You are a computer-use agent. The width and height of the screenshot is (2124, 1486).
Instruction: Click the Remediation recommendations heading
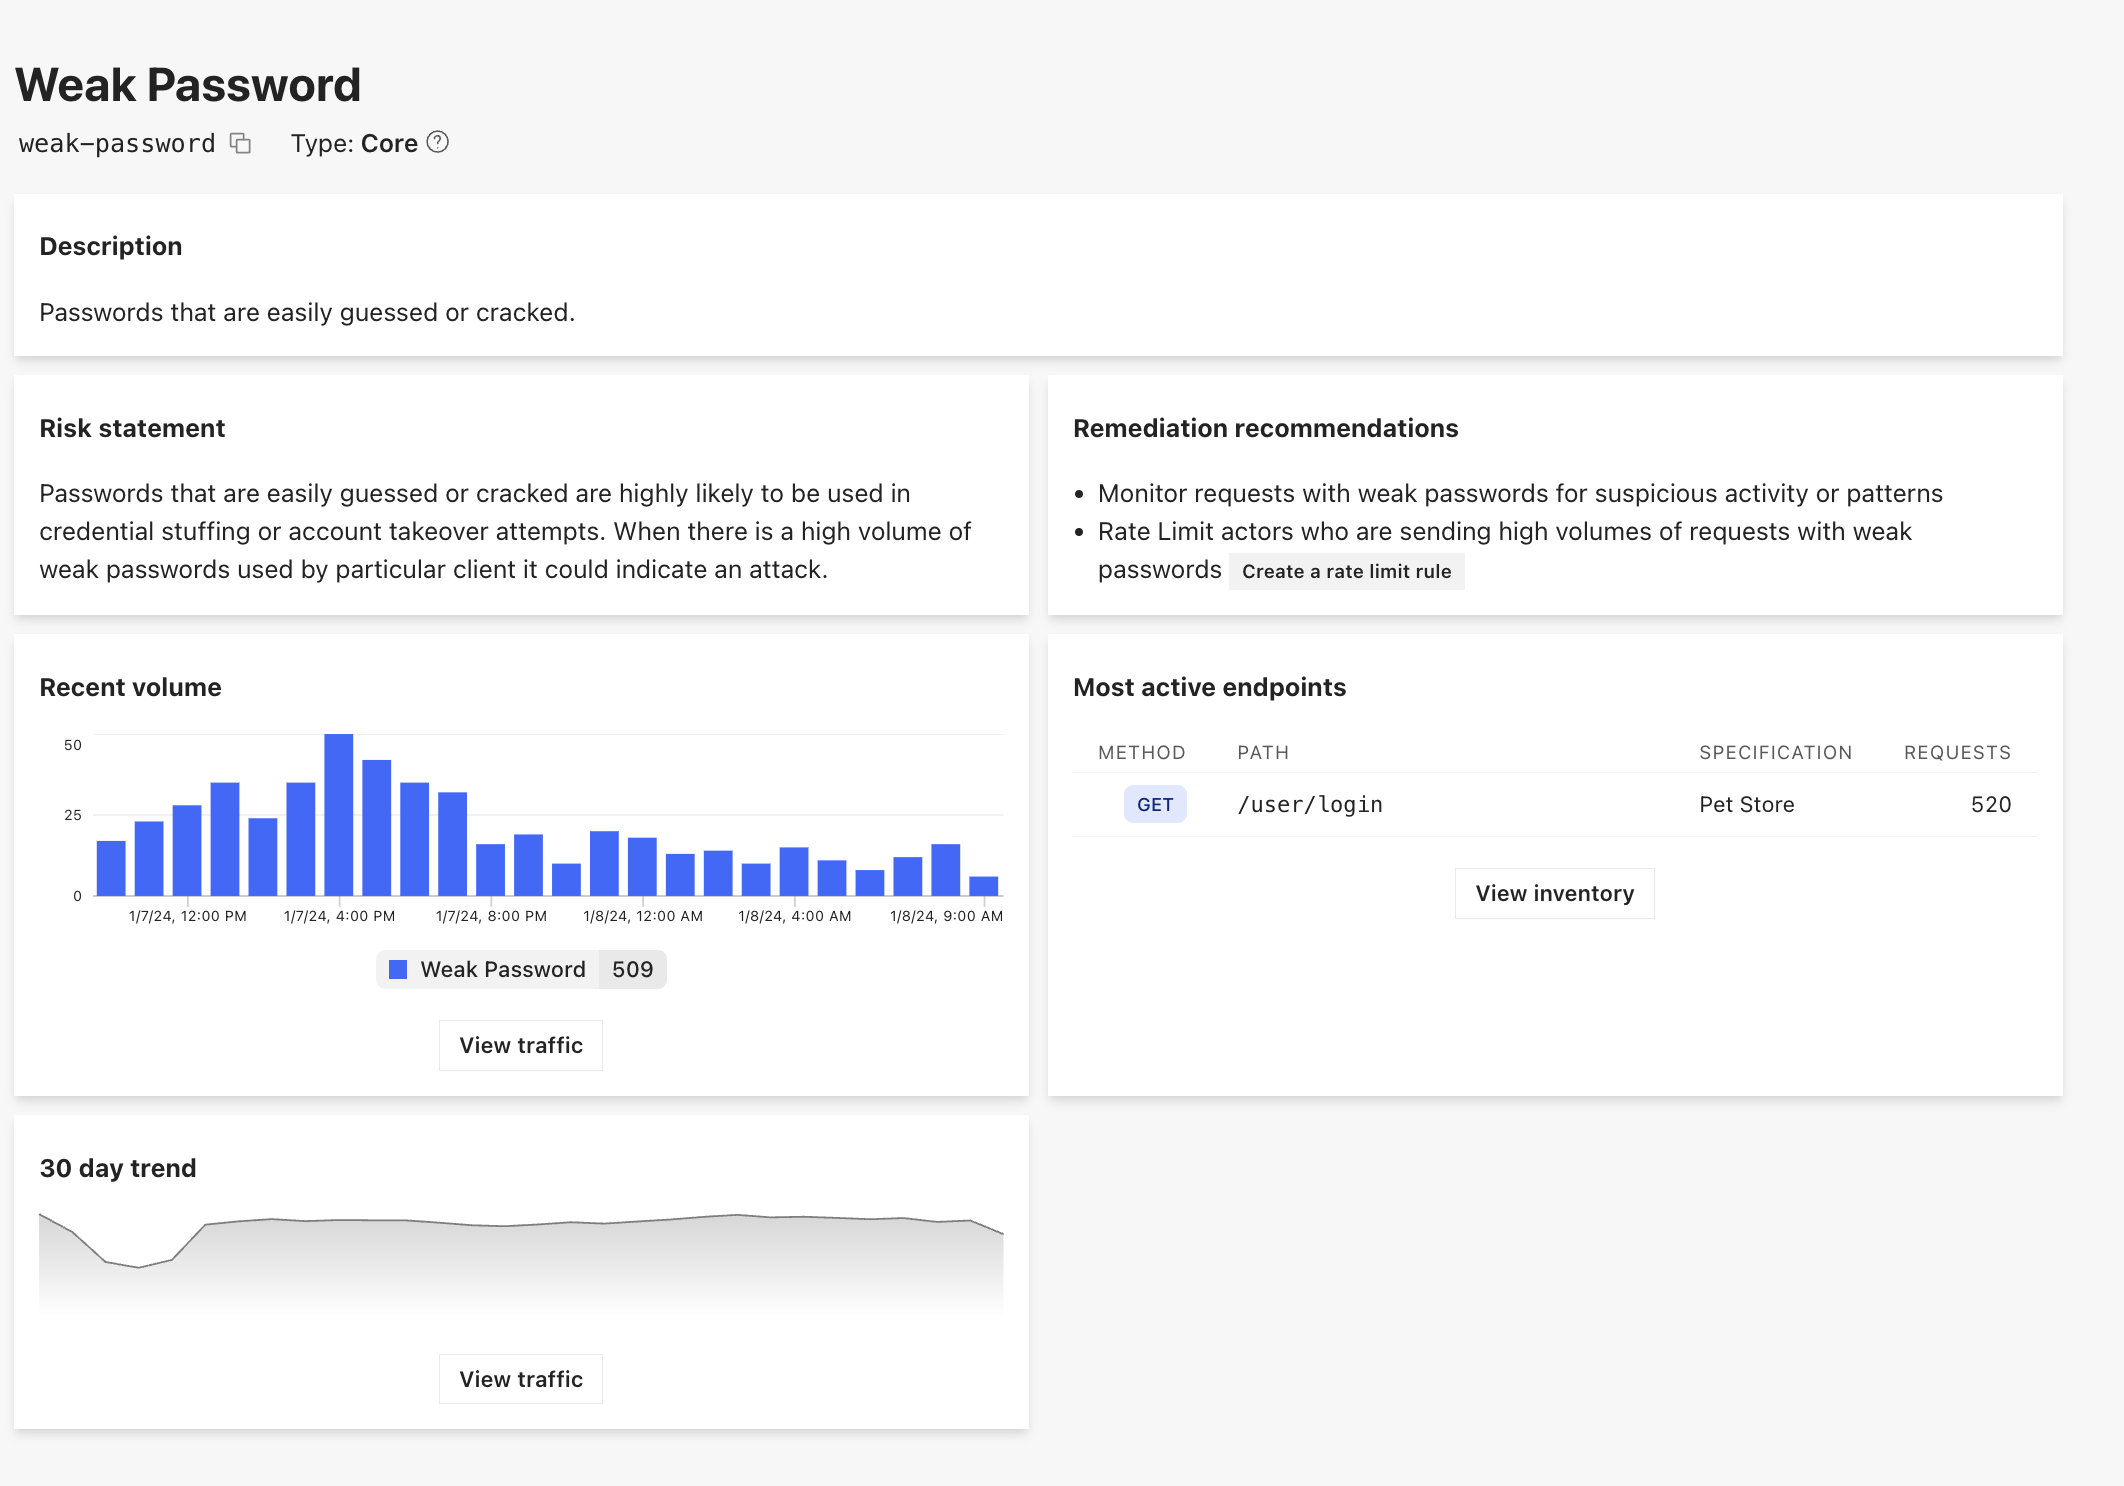point(1265,428)
